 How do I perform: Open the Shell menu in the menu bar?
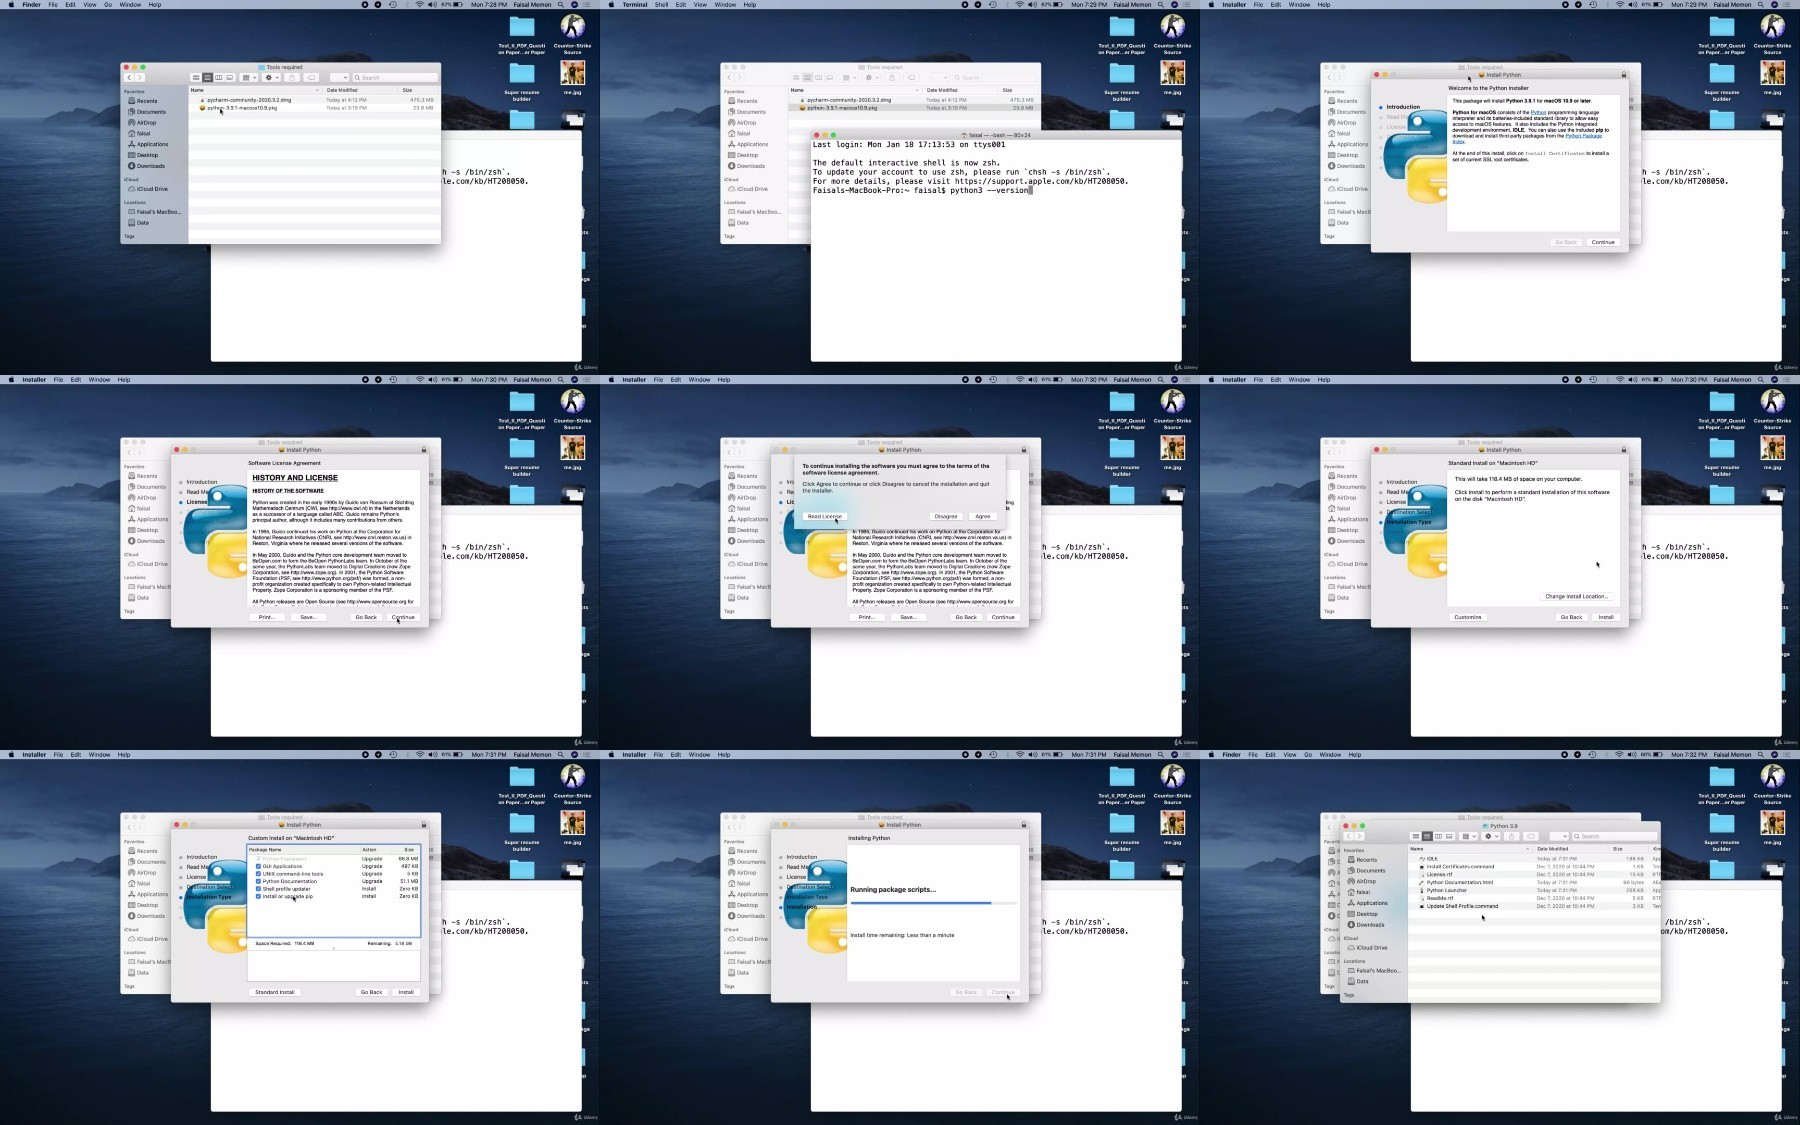(x=661, y=4)
